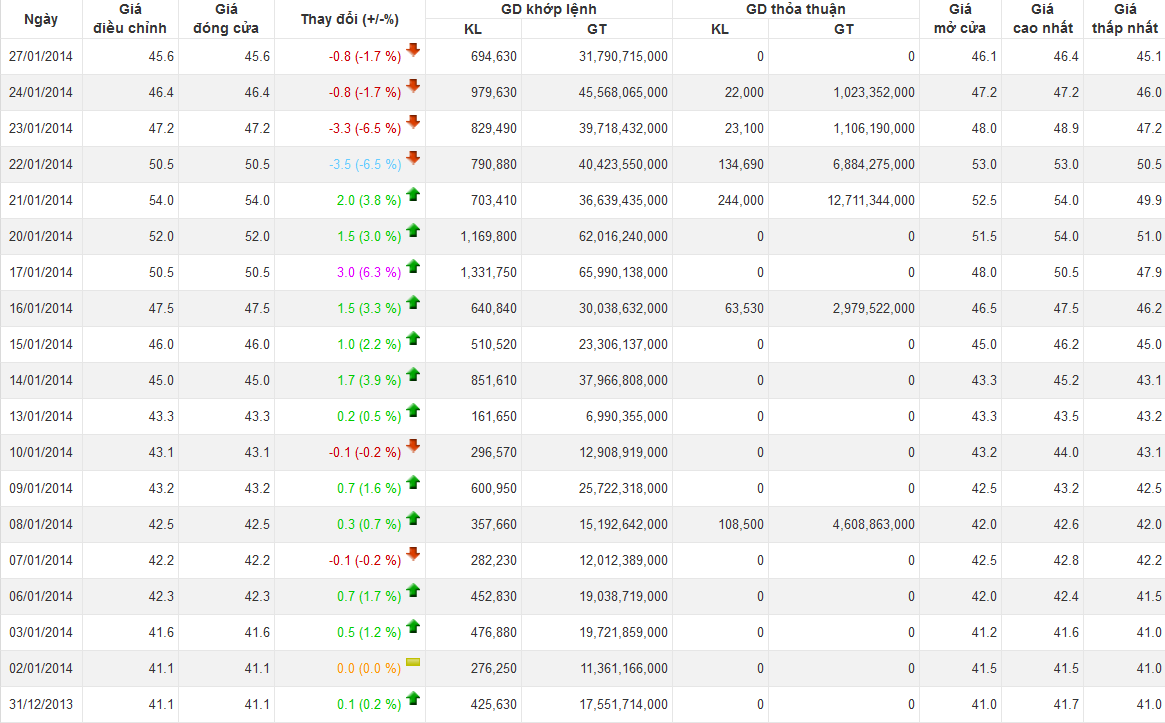Image resolution: width=1165 pixels, height=723 pixels.
Task: Select the 20/01/2014 date cell
Action: coord(41,237)
